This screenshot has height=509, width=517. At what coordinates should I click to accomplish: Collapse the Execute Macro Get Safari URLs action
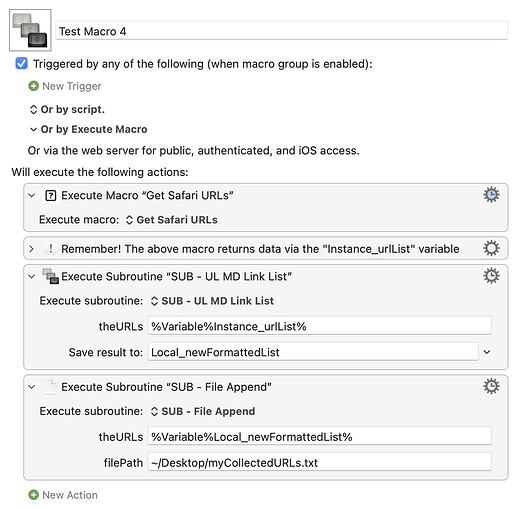[x=32, y=195]
